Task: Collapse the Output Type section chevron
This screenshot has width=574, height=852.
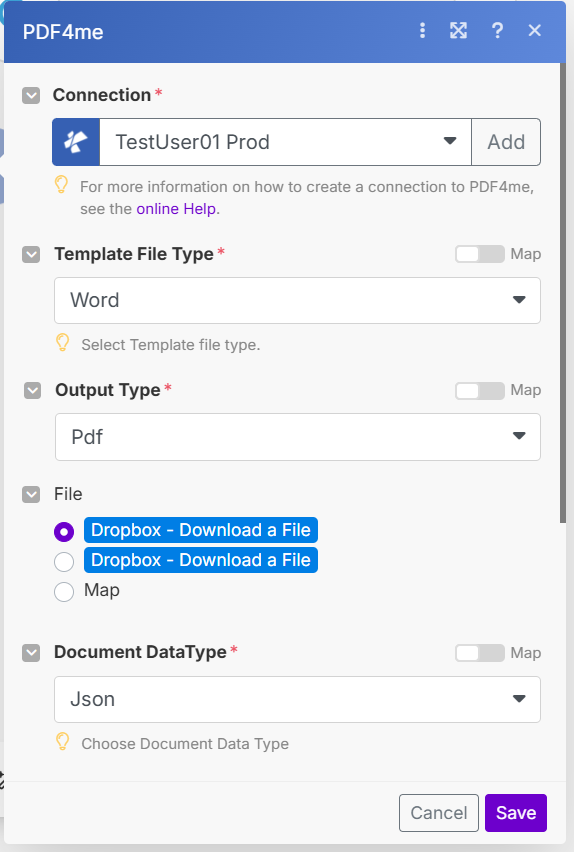Action: (x=33, y=390)
